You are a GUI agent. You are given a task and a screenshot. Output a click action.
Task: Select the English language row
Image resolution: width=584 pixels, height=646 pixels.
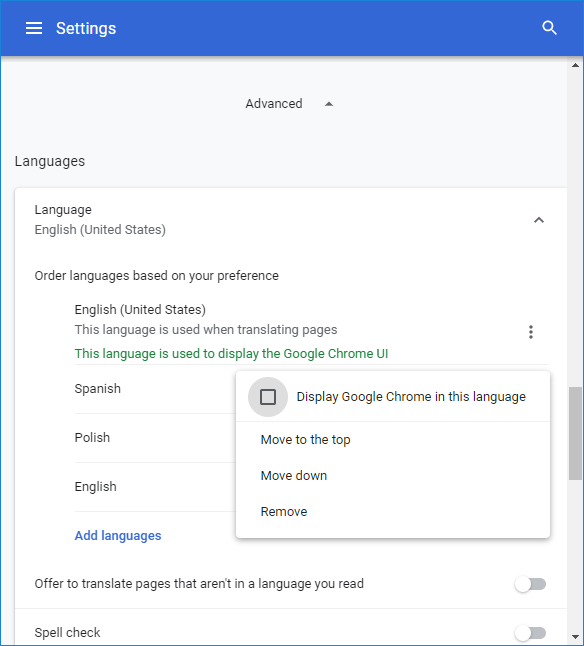(x=155, y=487)
